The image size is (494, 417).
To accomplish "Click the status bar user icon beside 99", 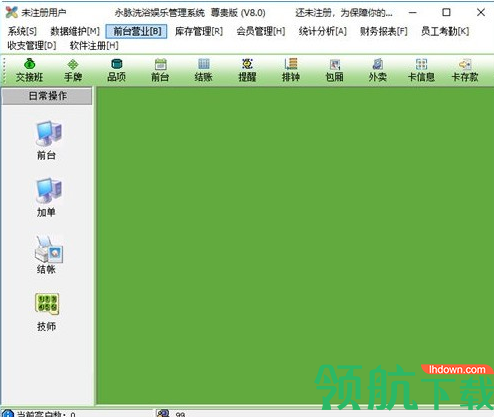I will 163,413.
